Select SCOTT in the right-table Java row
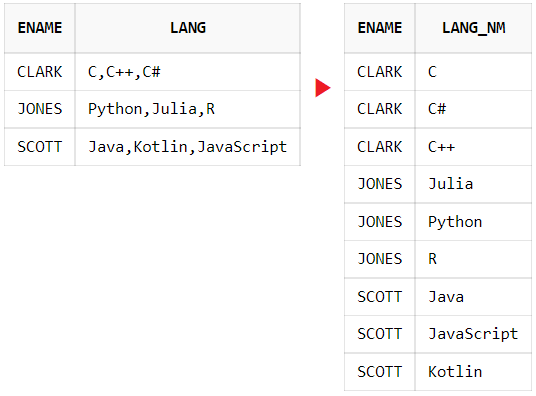Image resolution: width=536 pixels, height=396 pixels. pos(379,297)
